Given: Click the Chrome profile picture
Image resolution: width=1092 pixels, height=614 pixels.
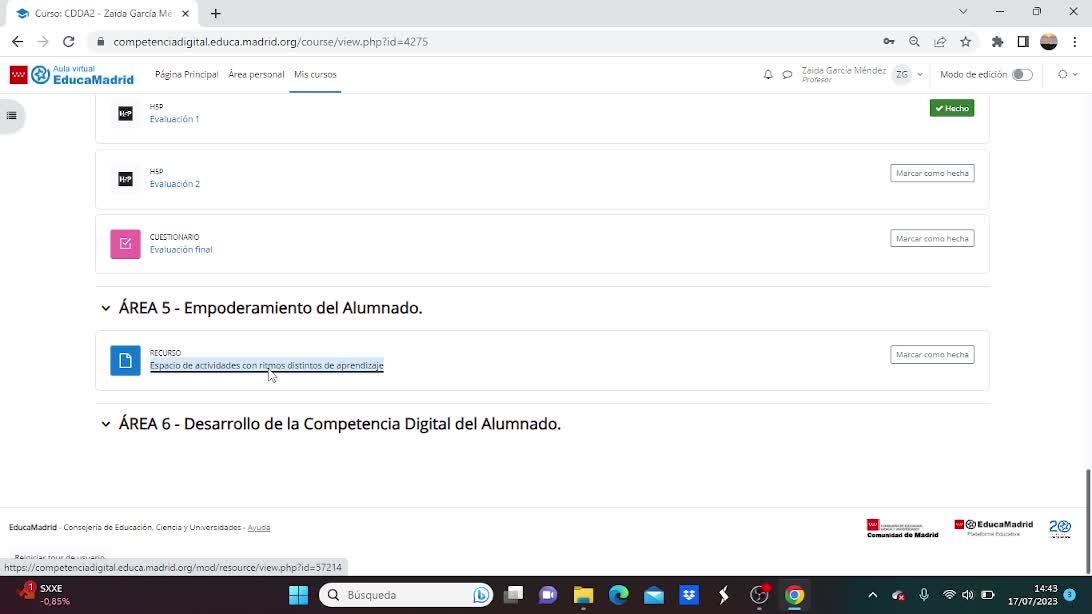Looking at the screenshot, I should [1049, 42].
